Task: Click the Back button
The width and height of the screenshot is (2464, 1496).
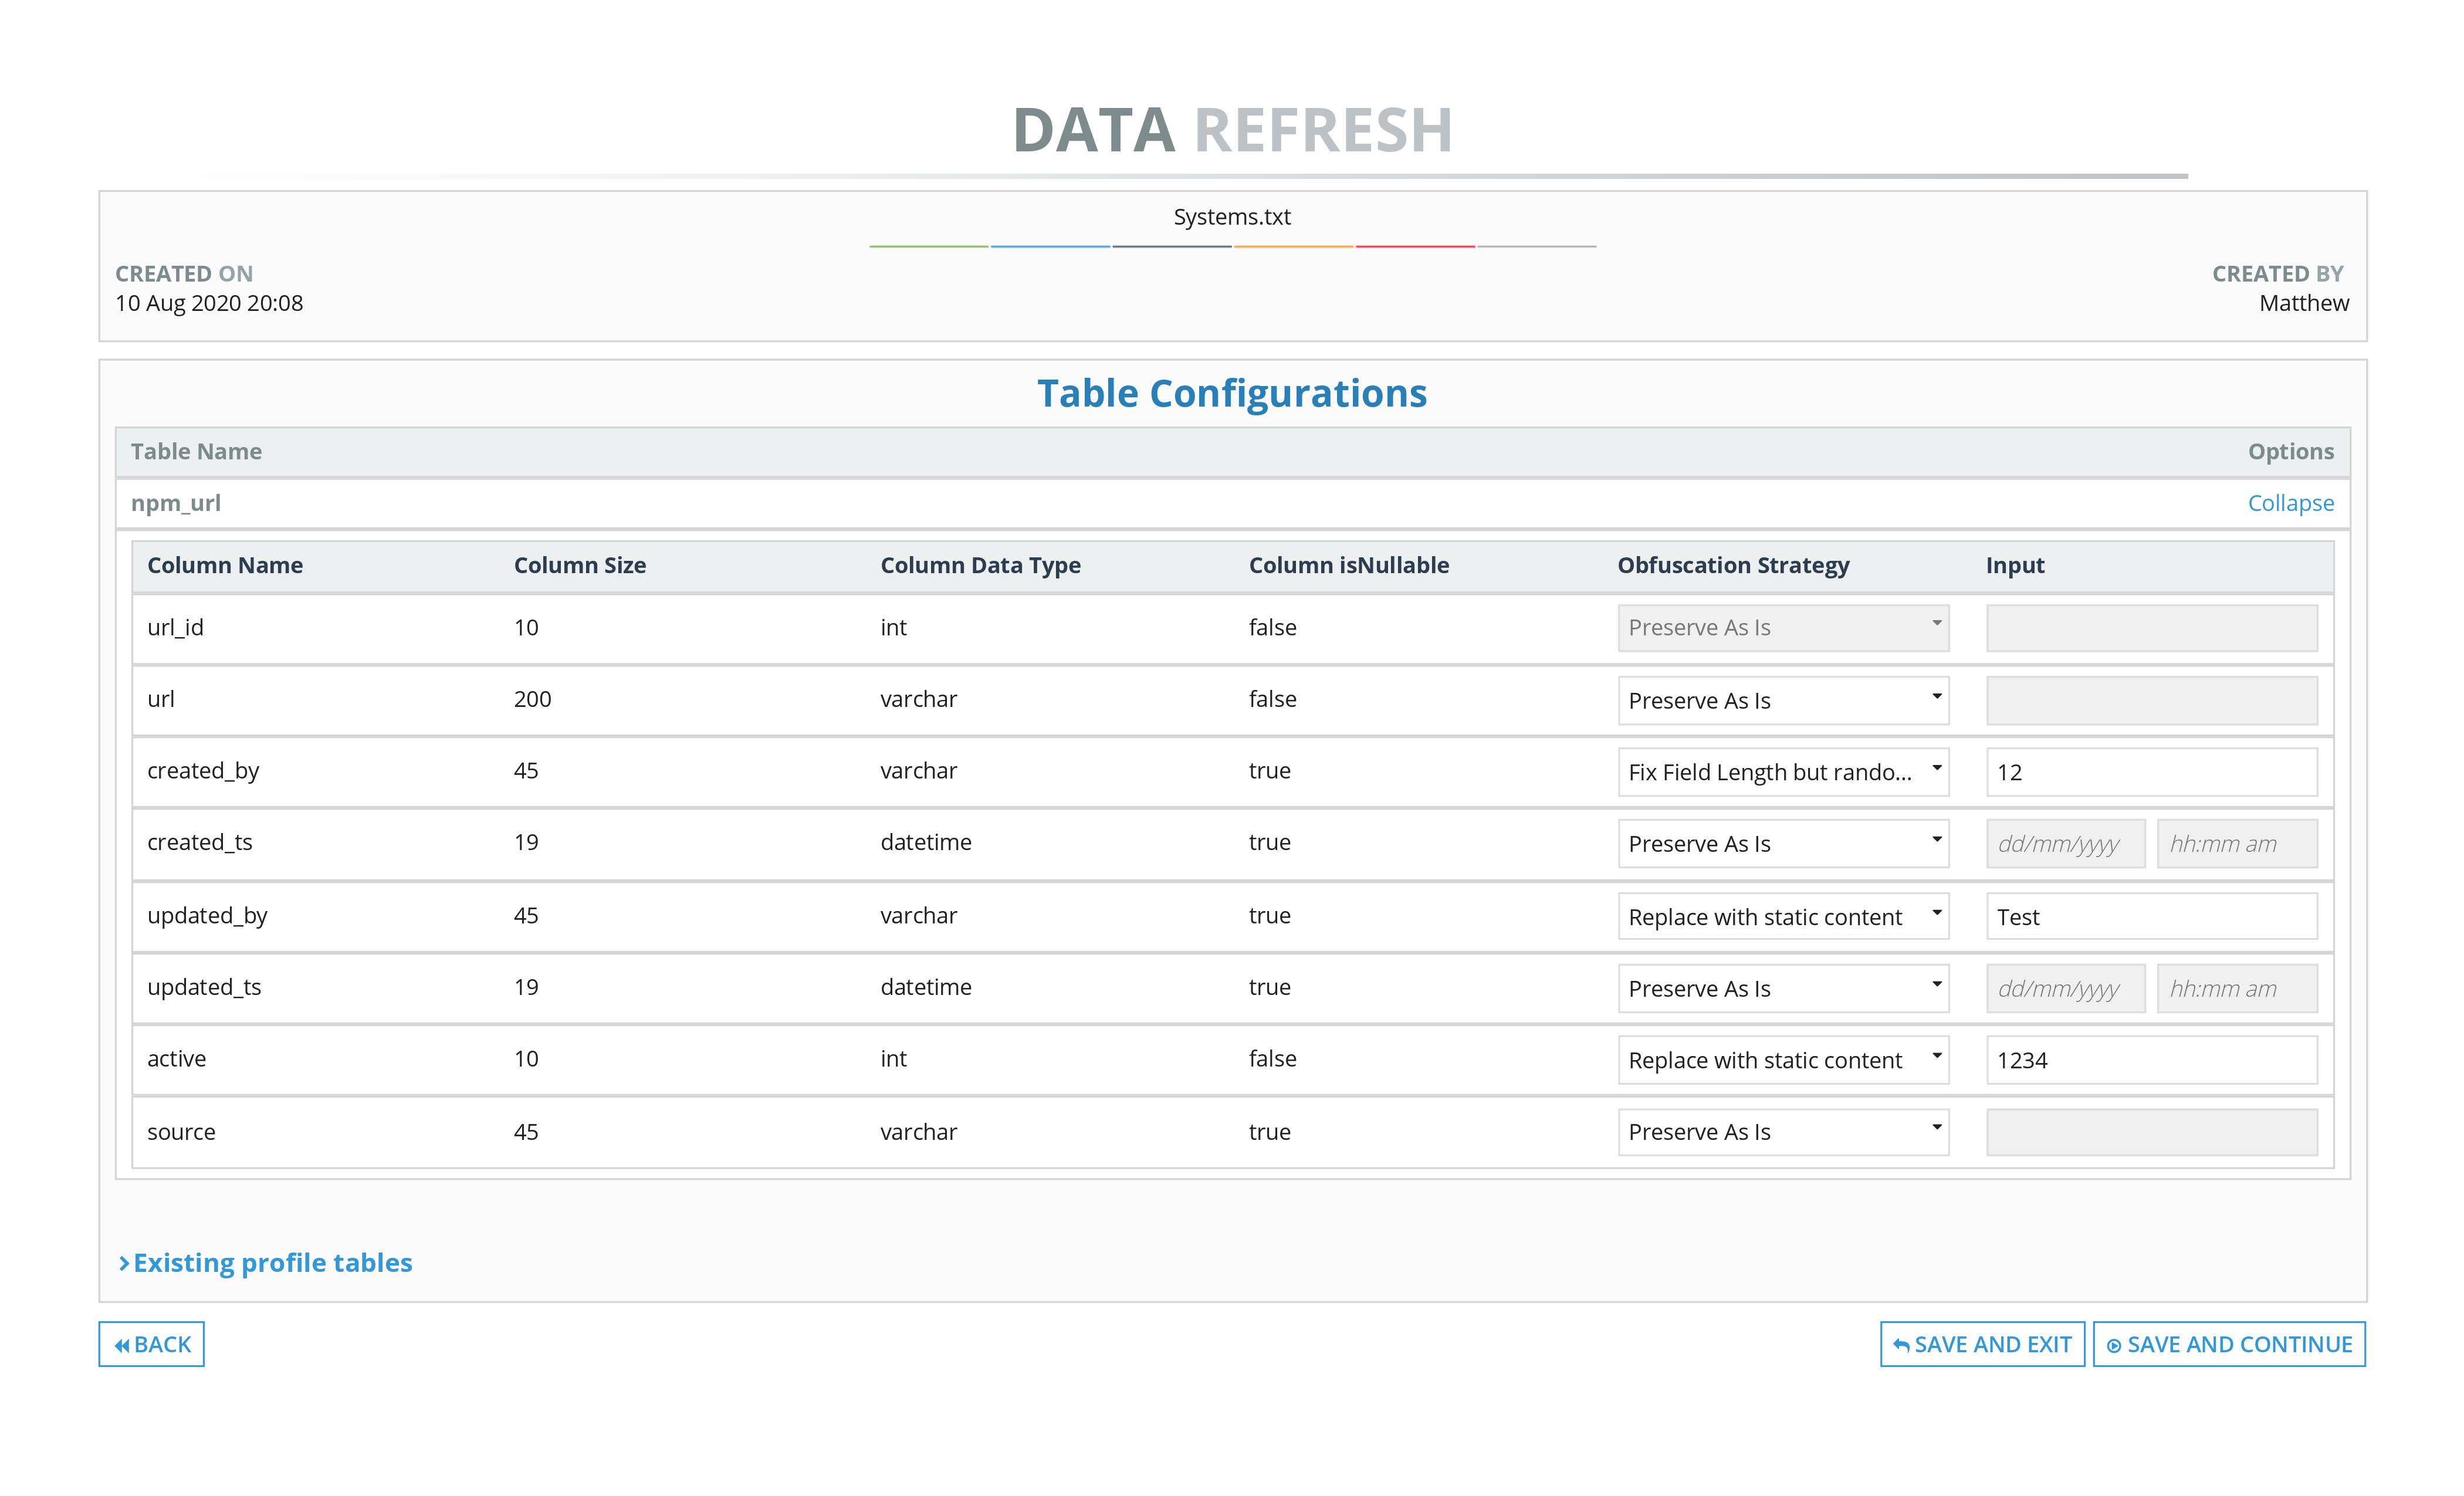Action: (x=151, y=1344)
